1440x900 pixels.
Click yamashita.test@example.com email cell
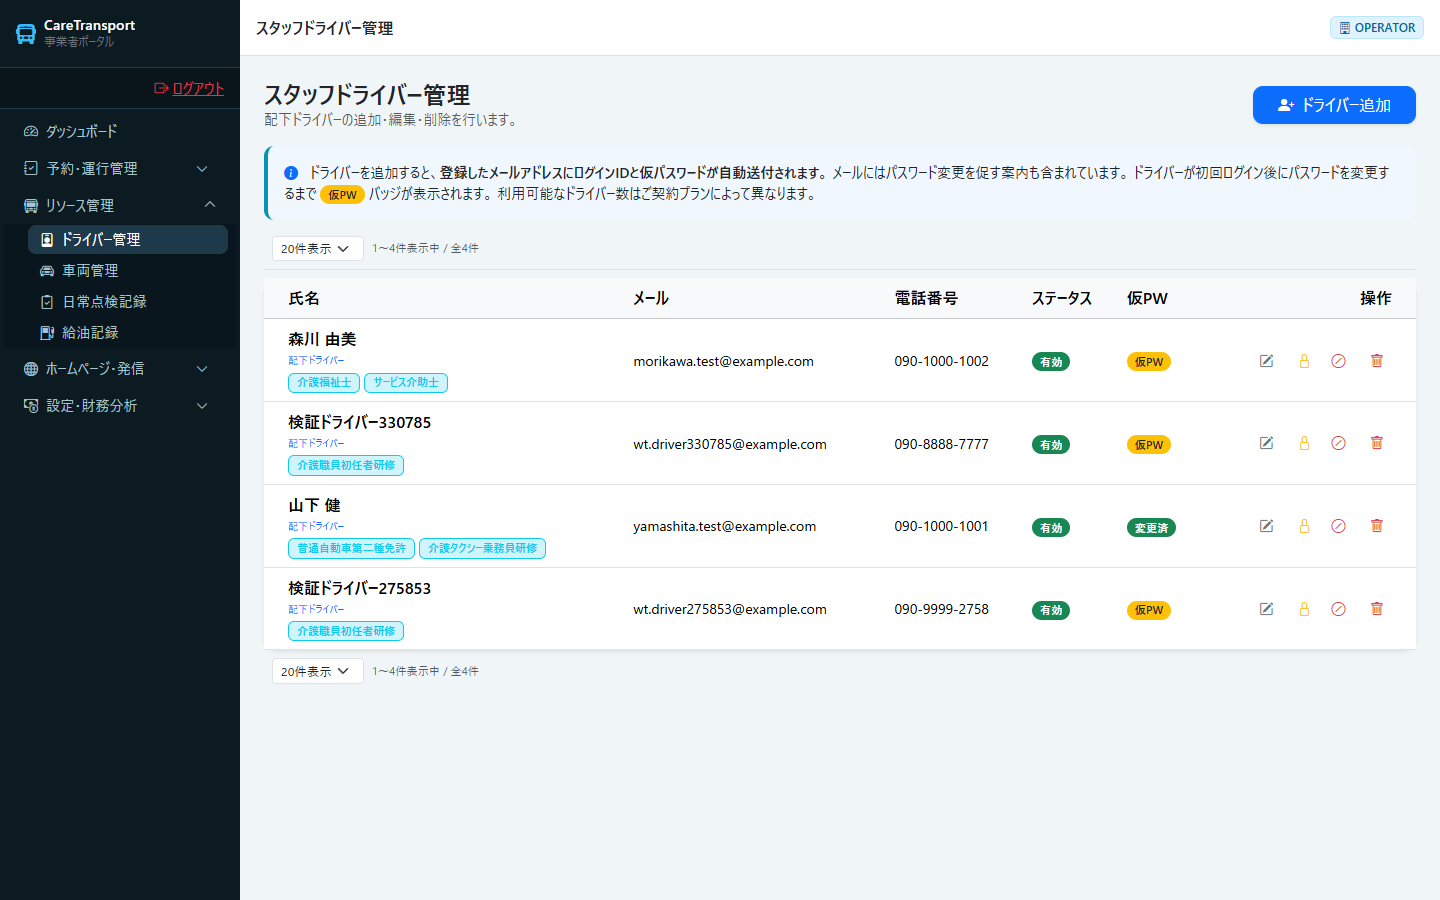pyautogui.click(x=724, y=526)
